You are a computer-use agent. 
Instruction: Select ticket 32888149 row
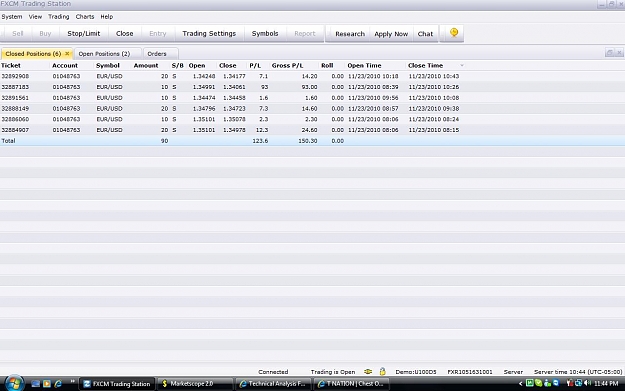(x=312, y=108)
